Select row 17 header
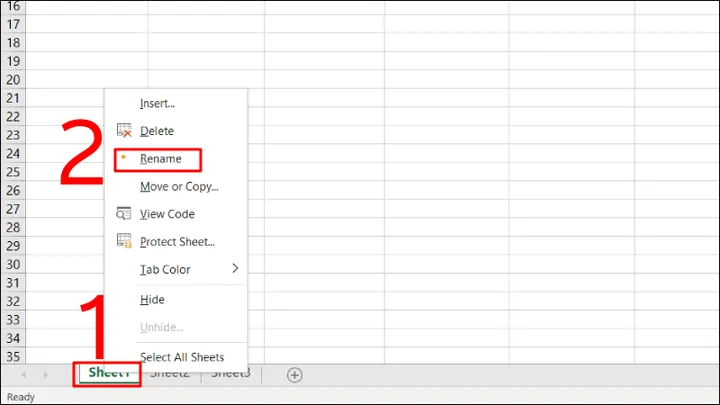Viewport: 720px width, 405px height. coord(13,24)
